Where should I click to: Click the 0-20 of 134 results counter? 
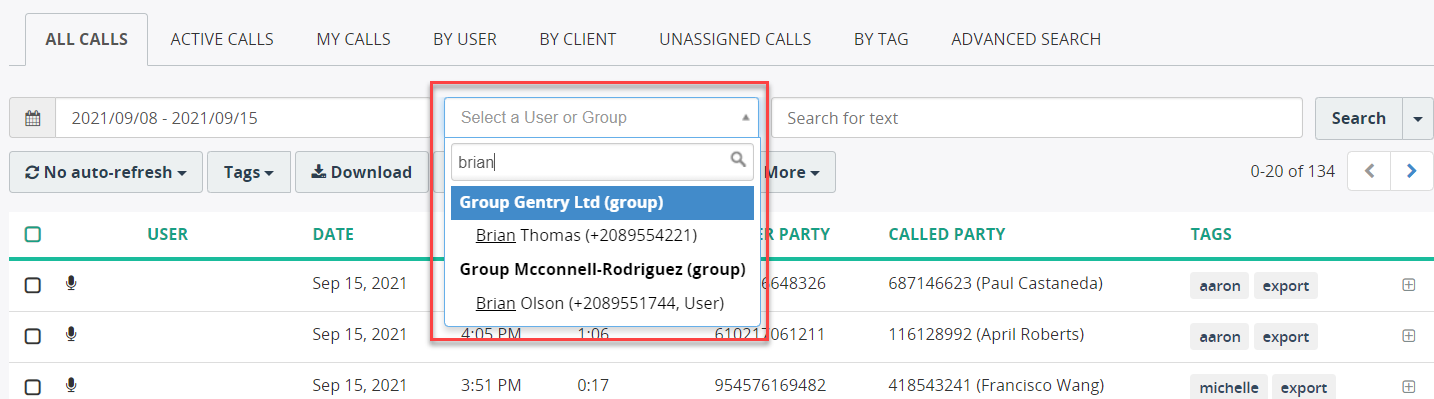point(1293,171)
